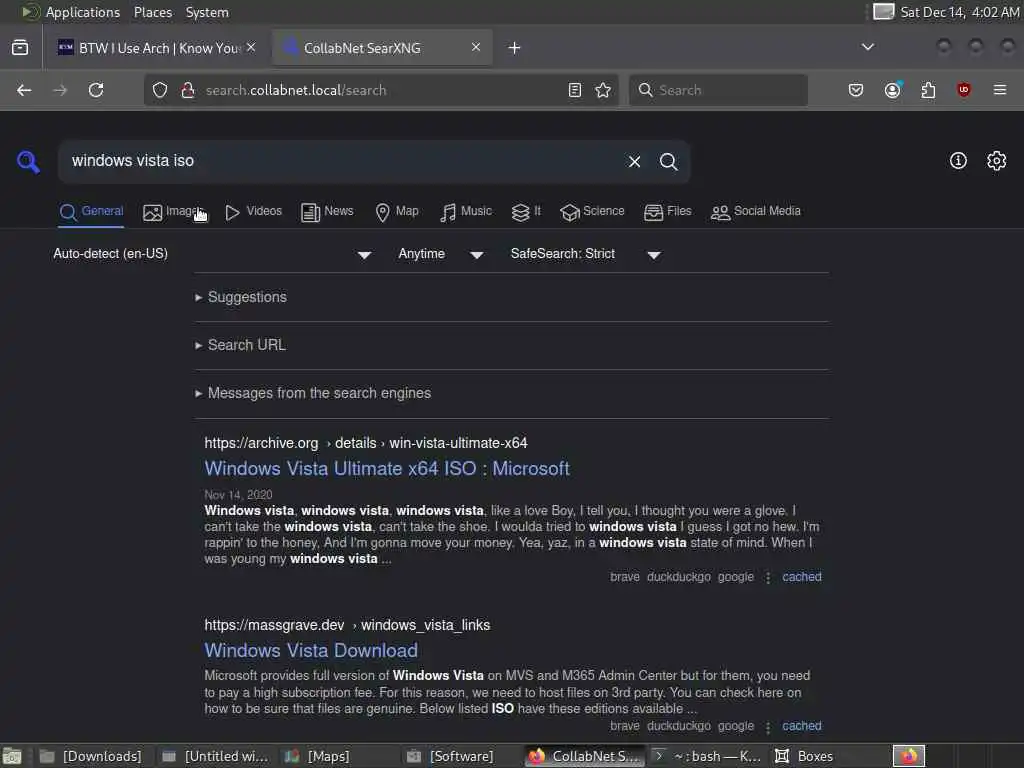
Task: Open the Places menu
Action: 153,12
